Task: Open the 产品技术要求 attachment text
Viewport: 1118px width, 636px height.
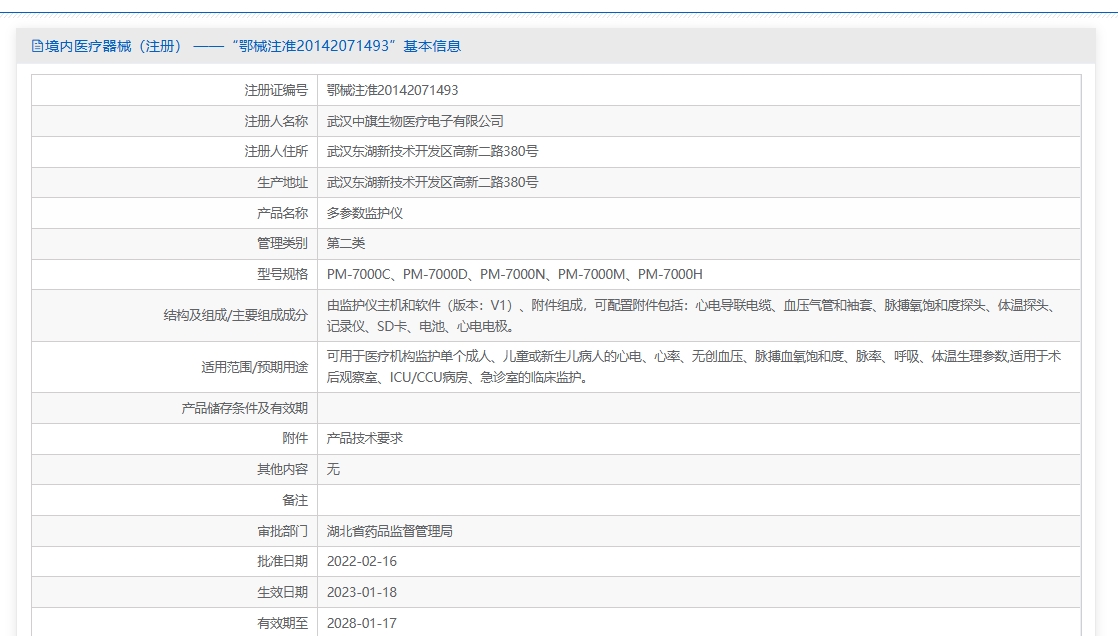Action: [364, 438]
